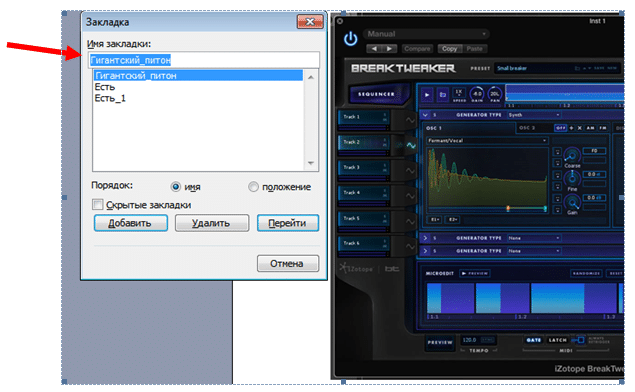
Task: Click the Добавить button
Action: (x=130, y=223)
